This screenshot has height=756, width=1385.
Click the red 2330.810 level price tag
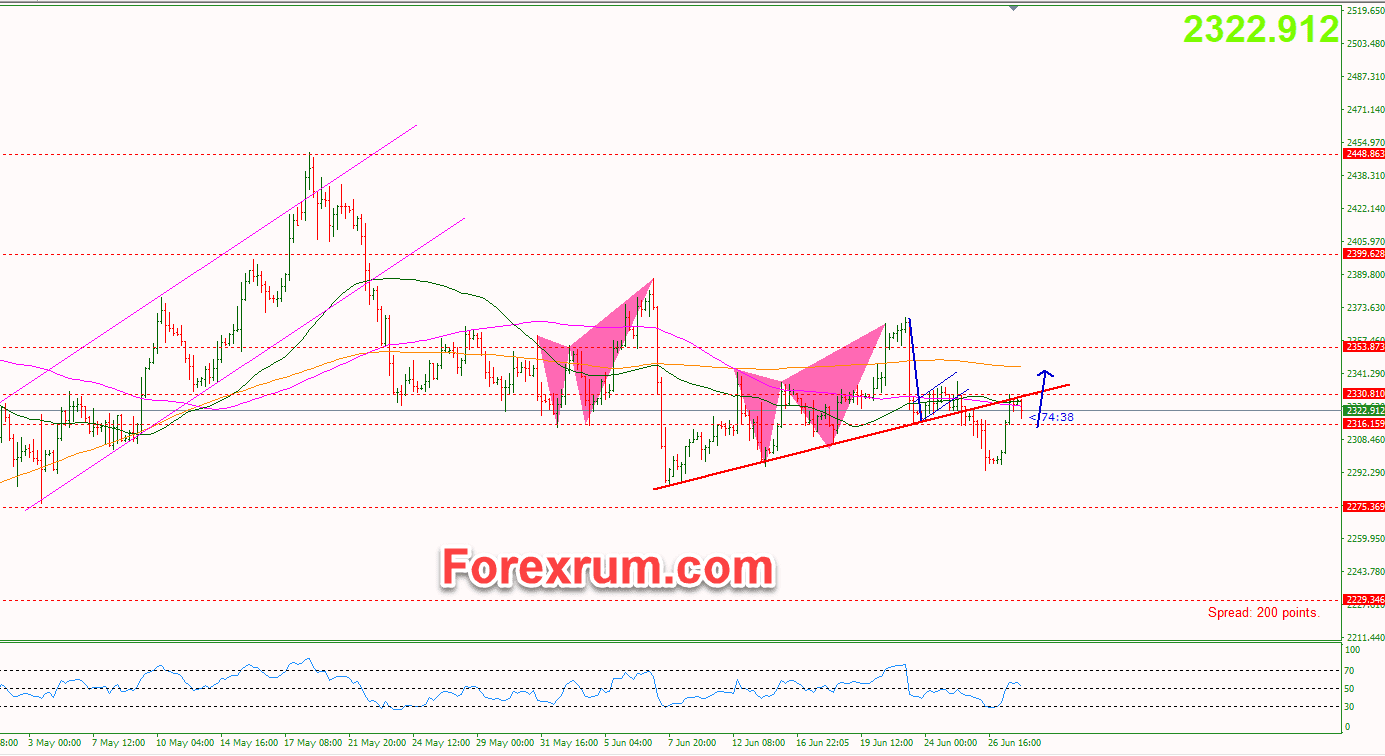click(x=1365, y=394)
